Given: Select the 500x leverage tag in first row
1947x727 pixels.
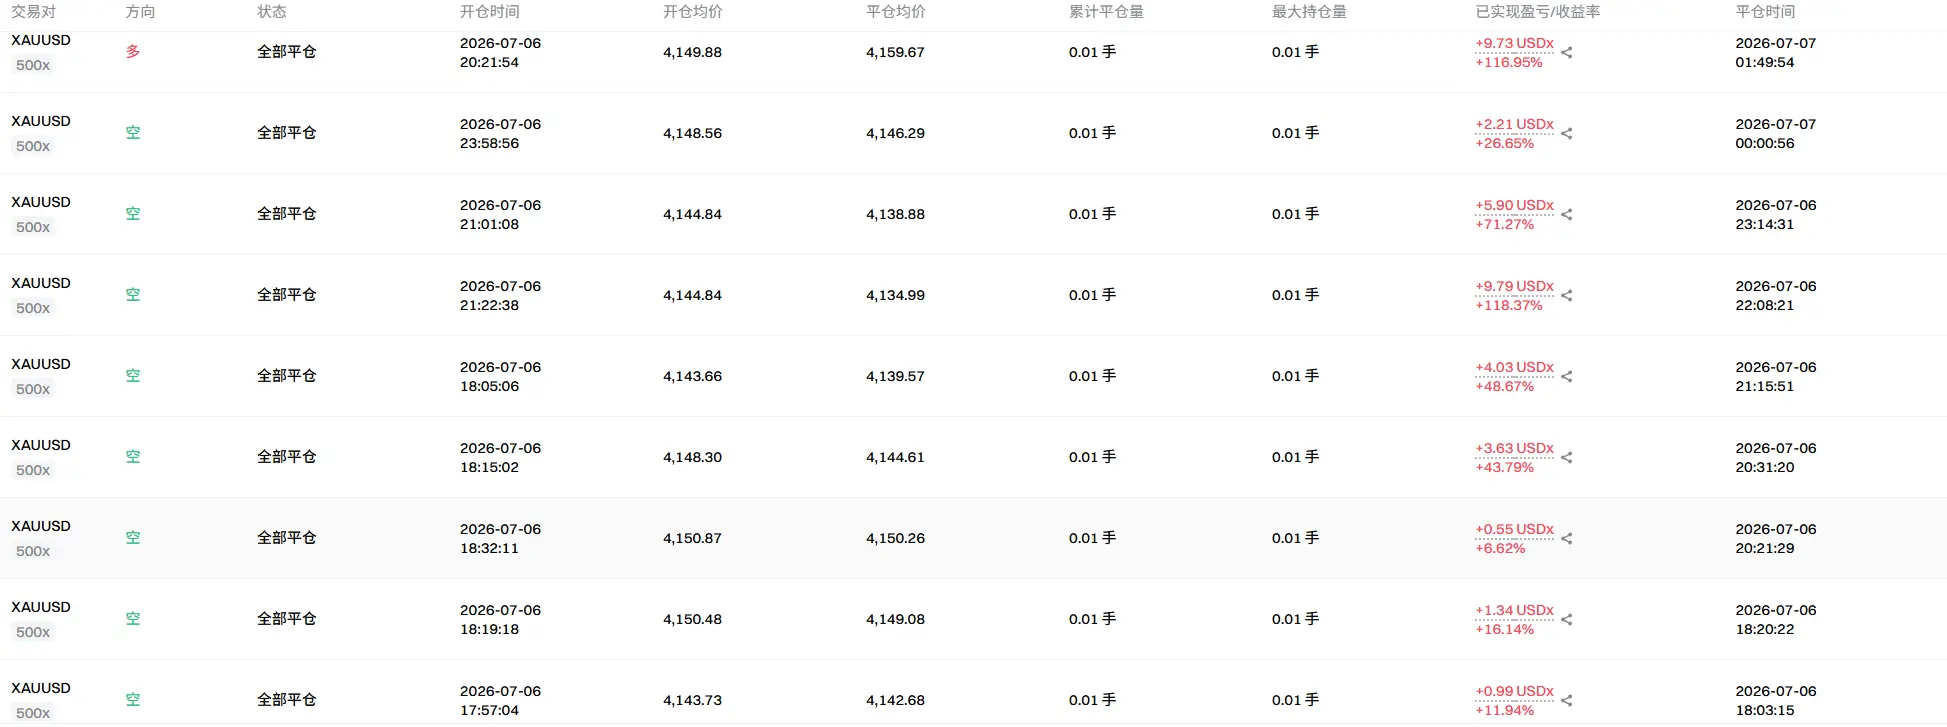Looking at the screenshot, I should pyautogui.click(x=33, y=65).
